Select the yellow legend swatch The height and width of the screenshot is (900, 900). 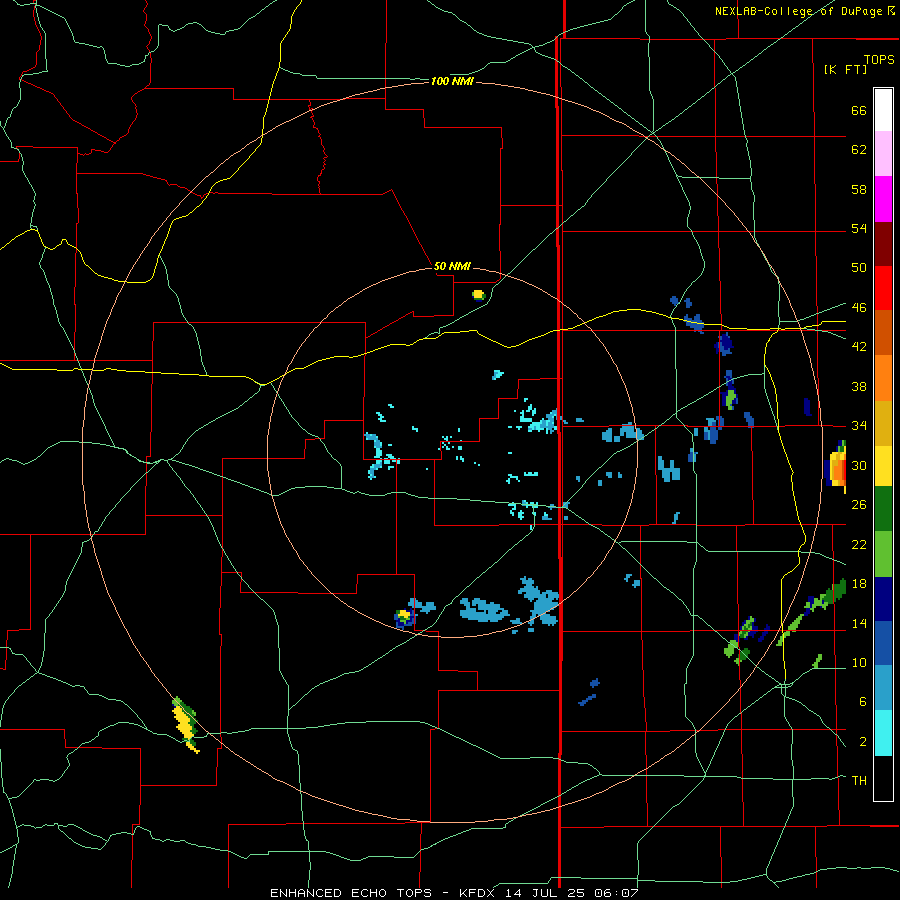tap(883, 465)
